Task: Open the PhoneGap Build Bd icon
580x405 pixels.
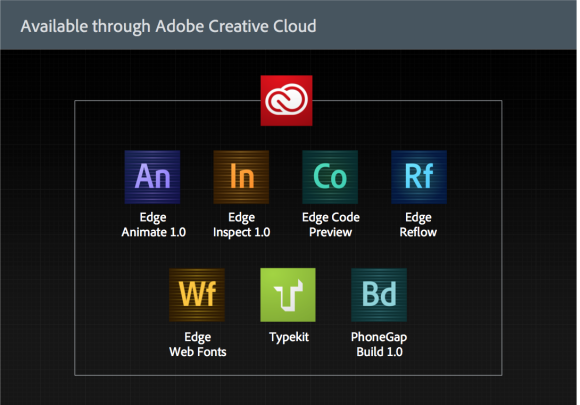Action: tap(379, 295)
